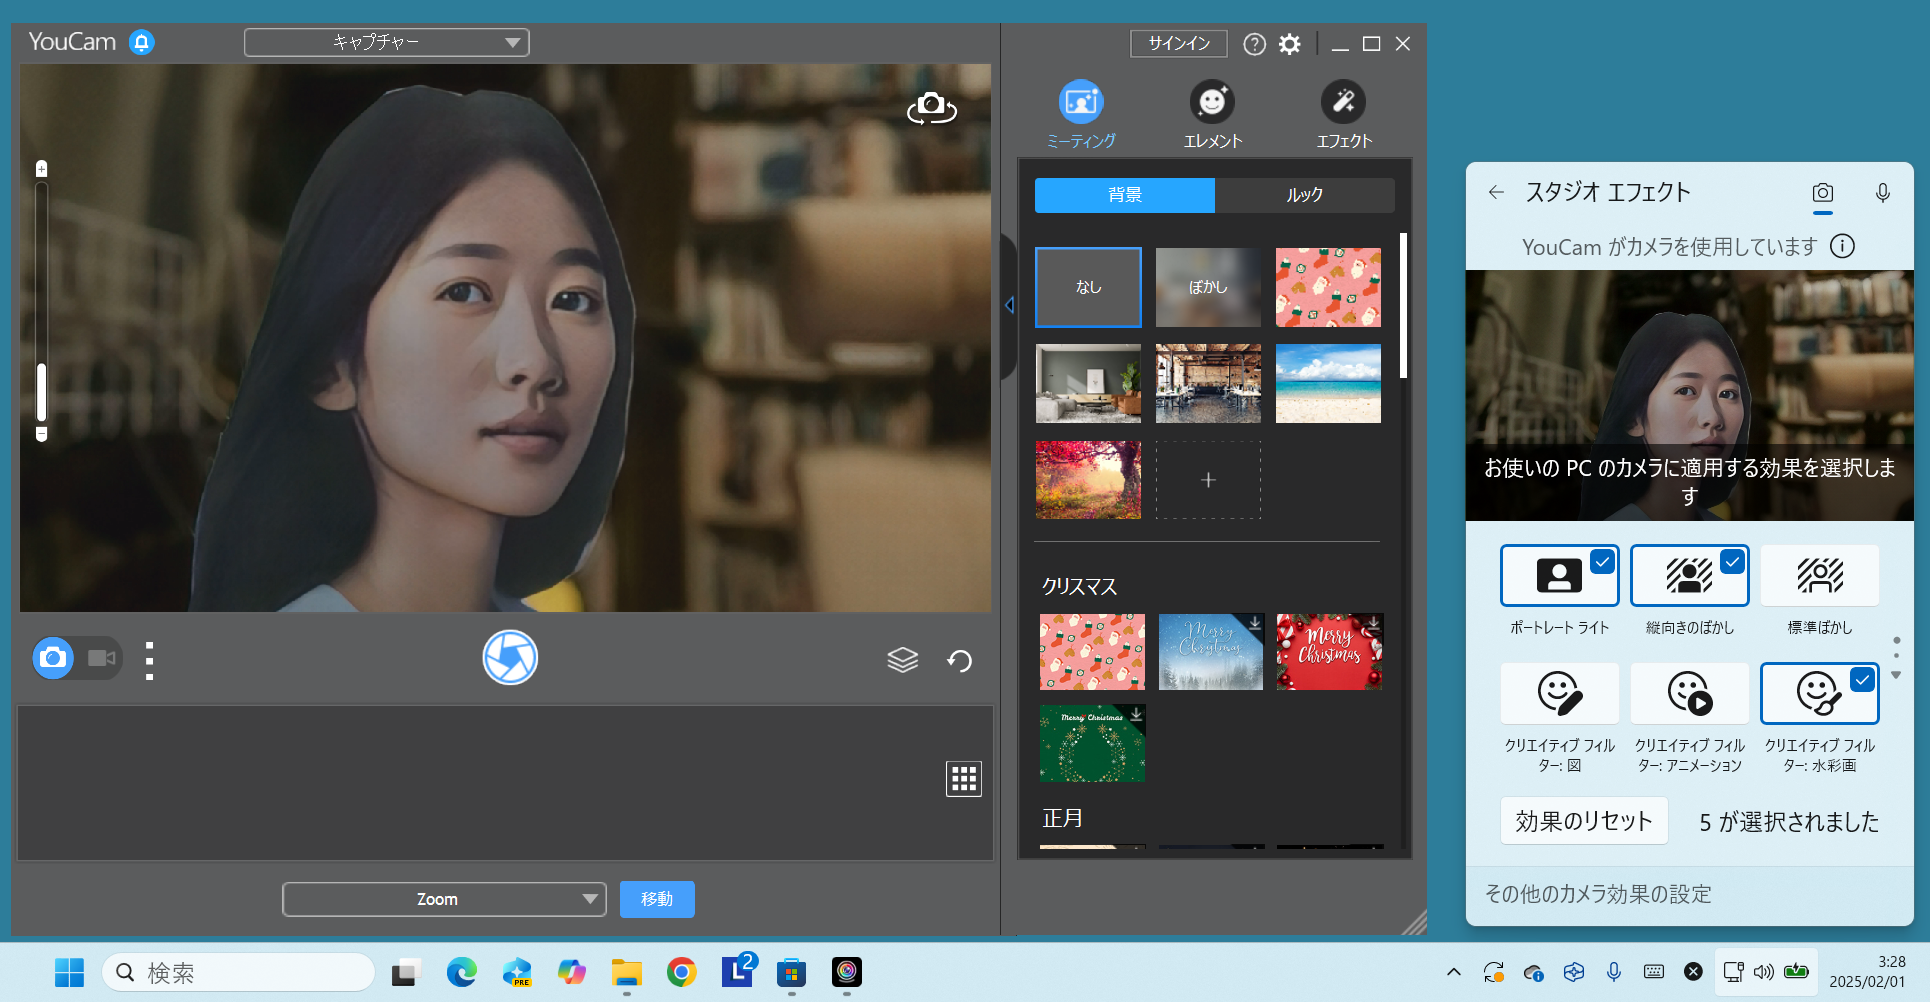The width and height of the screenshot is (1930, 1002).
Task: Click the サインイン button
Action: click(1178, 43)
